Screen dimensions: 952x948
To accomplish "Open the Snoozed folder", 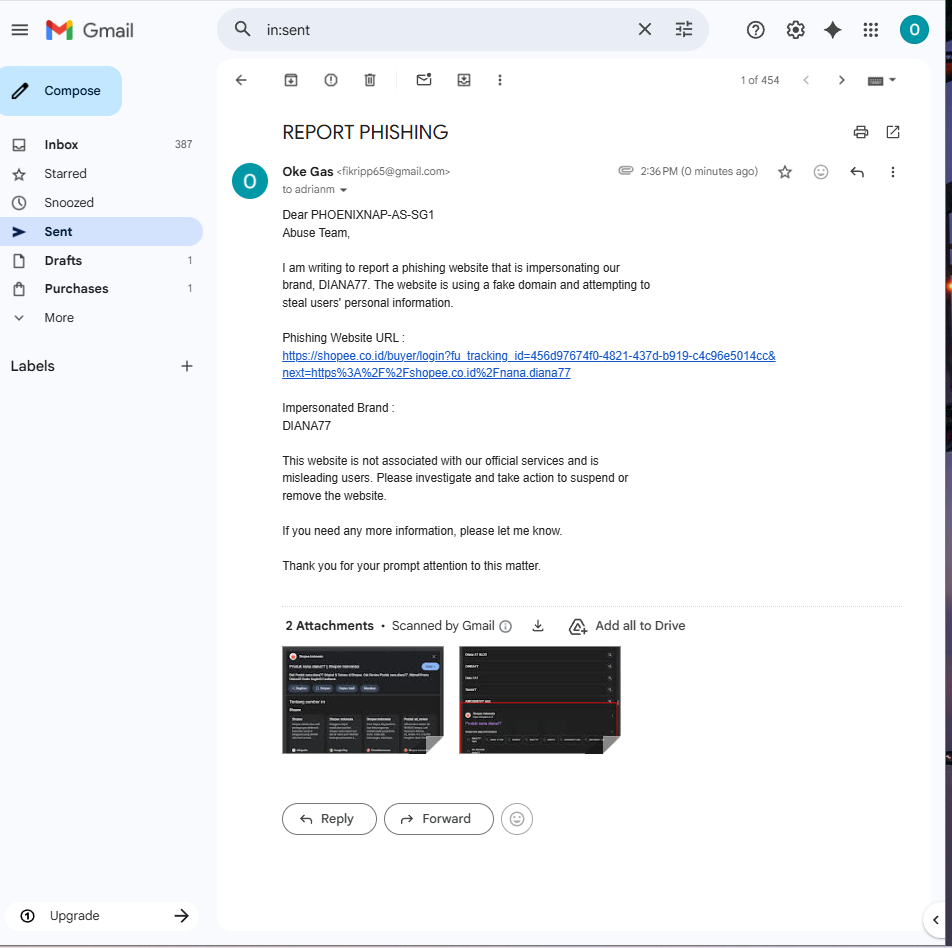I will (101, 203).
